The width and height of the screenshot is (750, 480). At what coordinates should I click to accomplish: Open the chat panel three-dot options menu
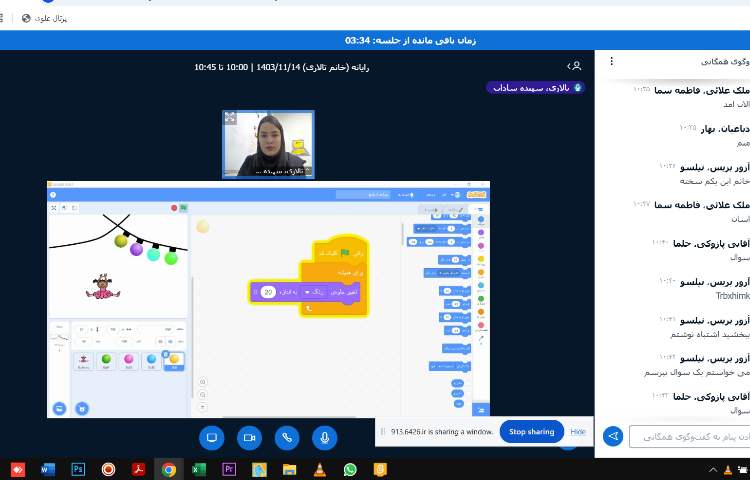click(610, 62)
